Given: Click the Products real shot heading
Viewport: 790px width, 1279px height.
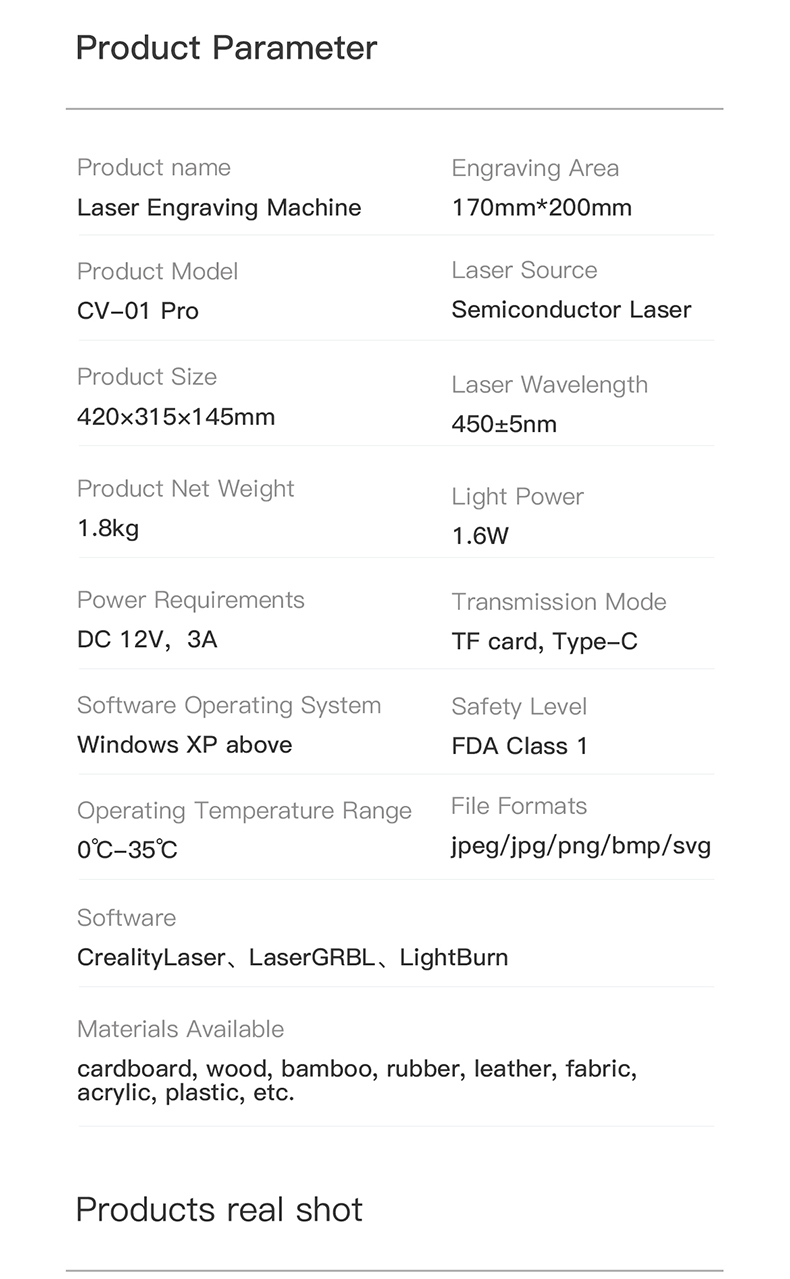Looking at the screenshot, I should coord(219,1210).
